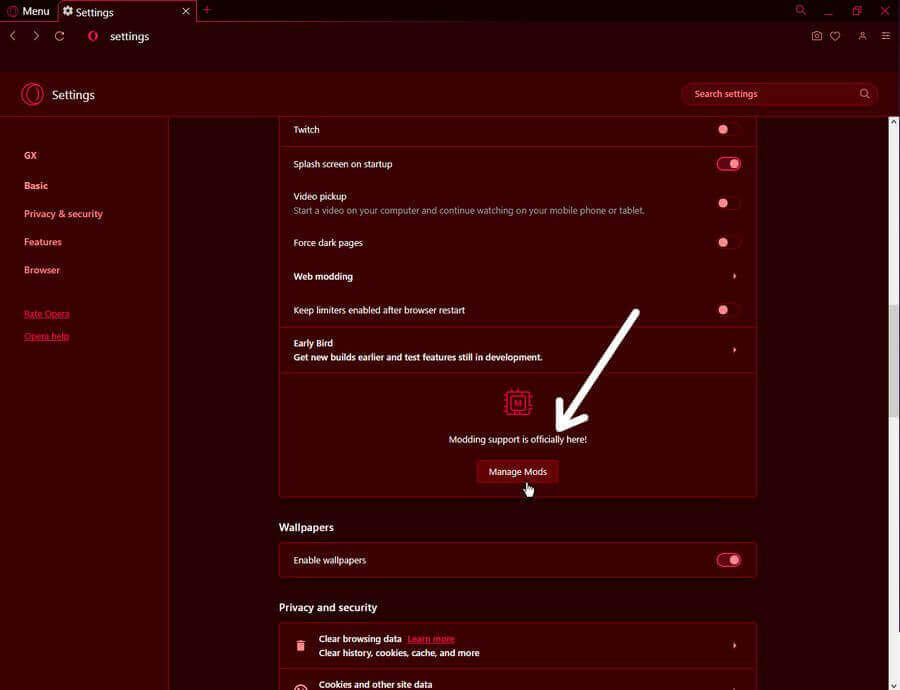The width and height of the screenshot is (900, 690).
Task: Click the Modding support is officially here text
Action: tap(517, 440)
